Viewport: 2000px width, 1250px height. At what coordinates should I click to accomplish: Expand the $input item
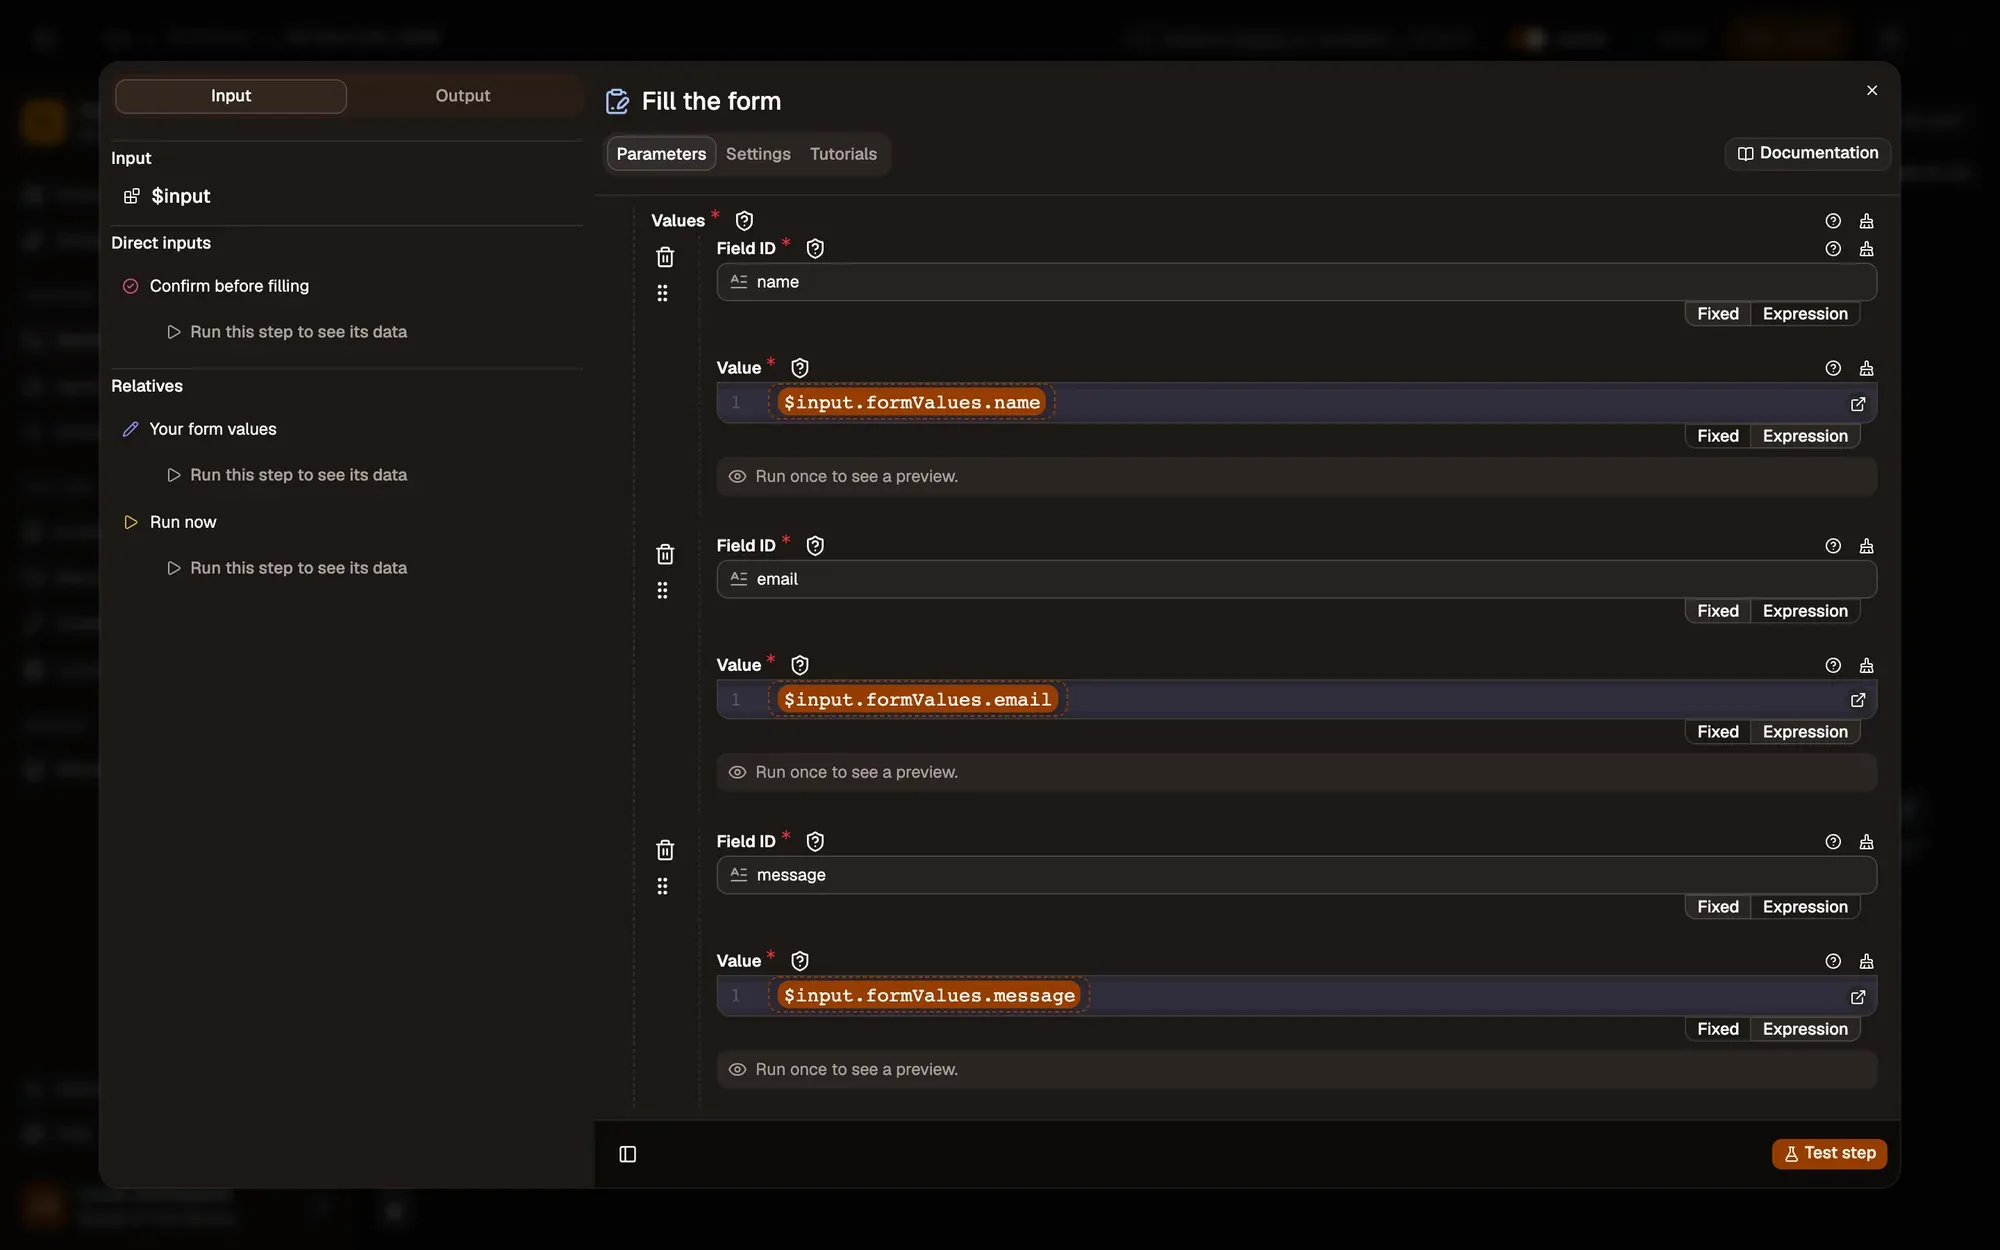(x=180, y=196)
